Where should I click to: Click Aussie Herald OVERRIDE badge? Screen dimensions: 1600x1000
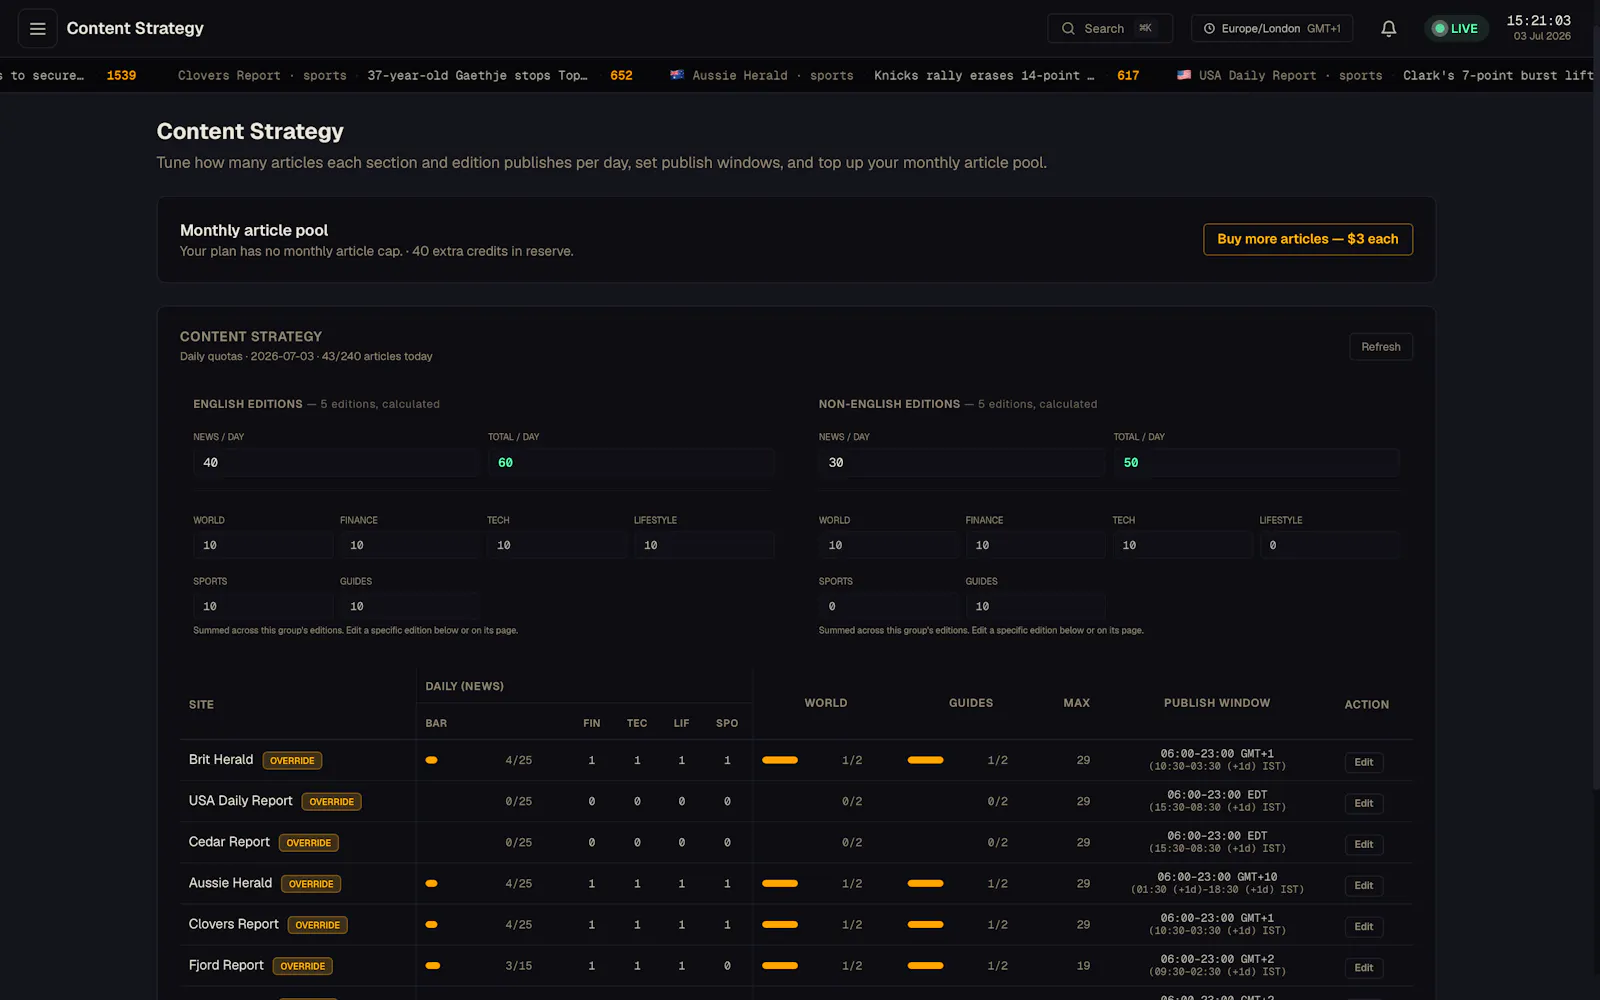(x=311, y=884)
